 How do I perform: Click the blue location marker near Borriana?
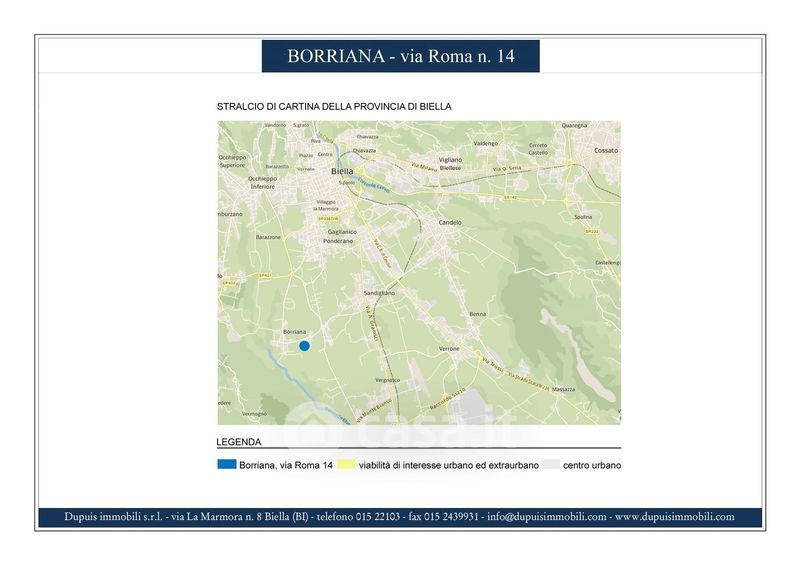pos(304,346)
